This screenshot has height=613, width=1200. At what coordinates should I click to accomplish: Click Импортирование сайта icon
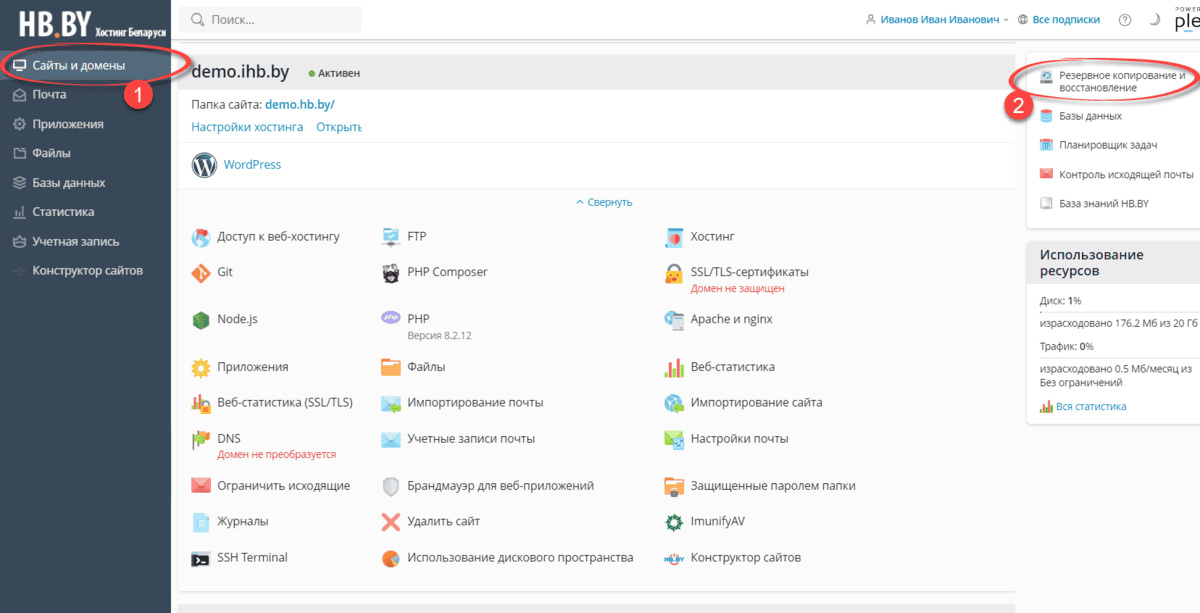[x=674, y=403]
